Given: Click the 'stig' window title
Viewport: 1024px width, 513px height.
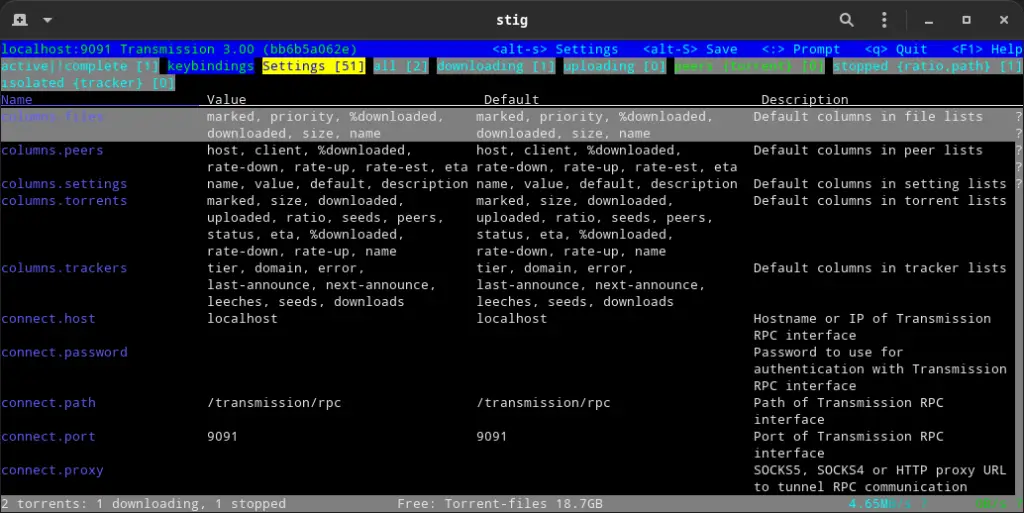Looking at the screenshot, I should pyautogui.click(x=511, y=20).
